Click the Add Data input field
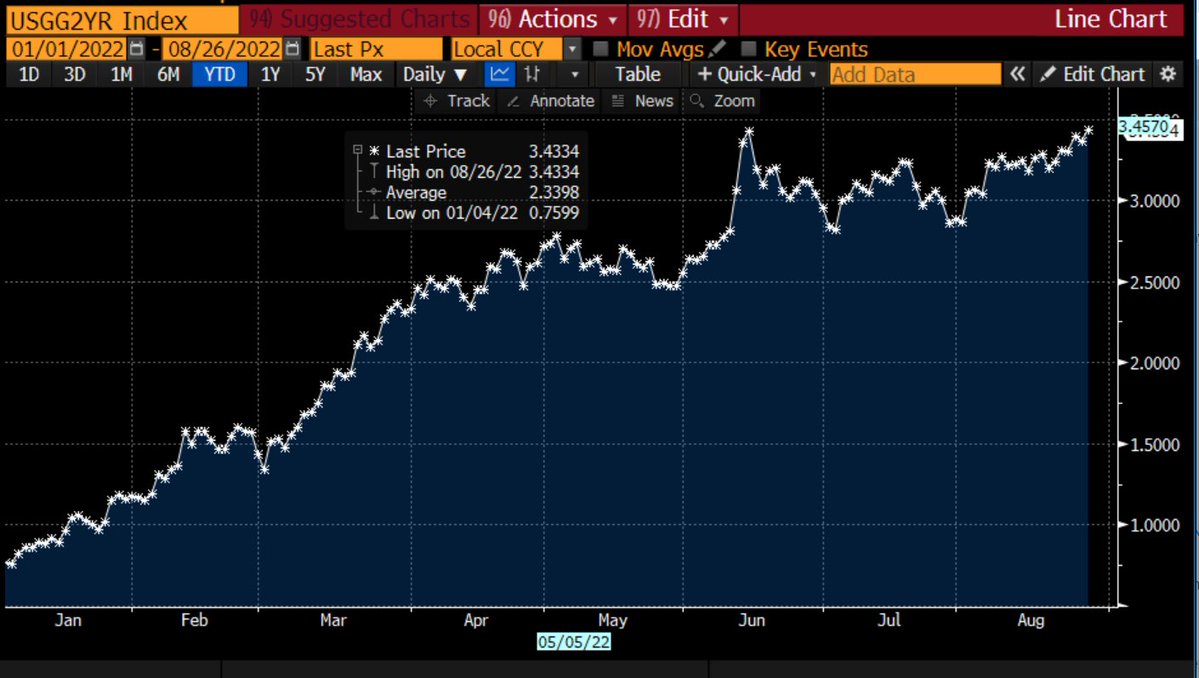Image resolution: width=1199 pixels, height=678 pixels. 914,74
